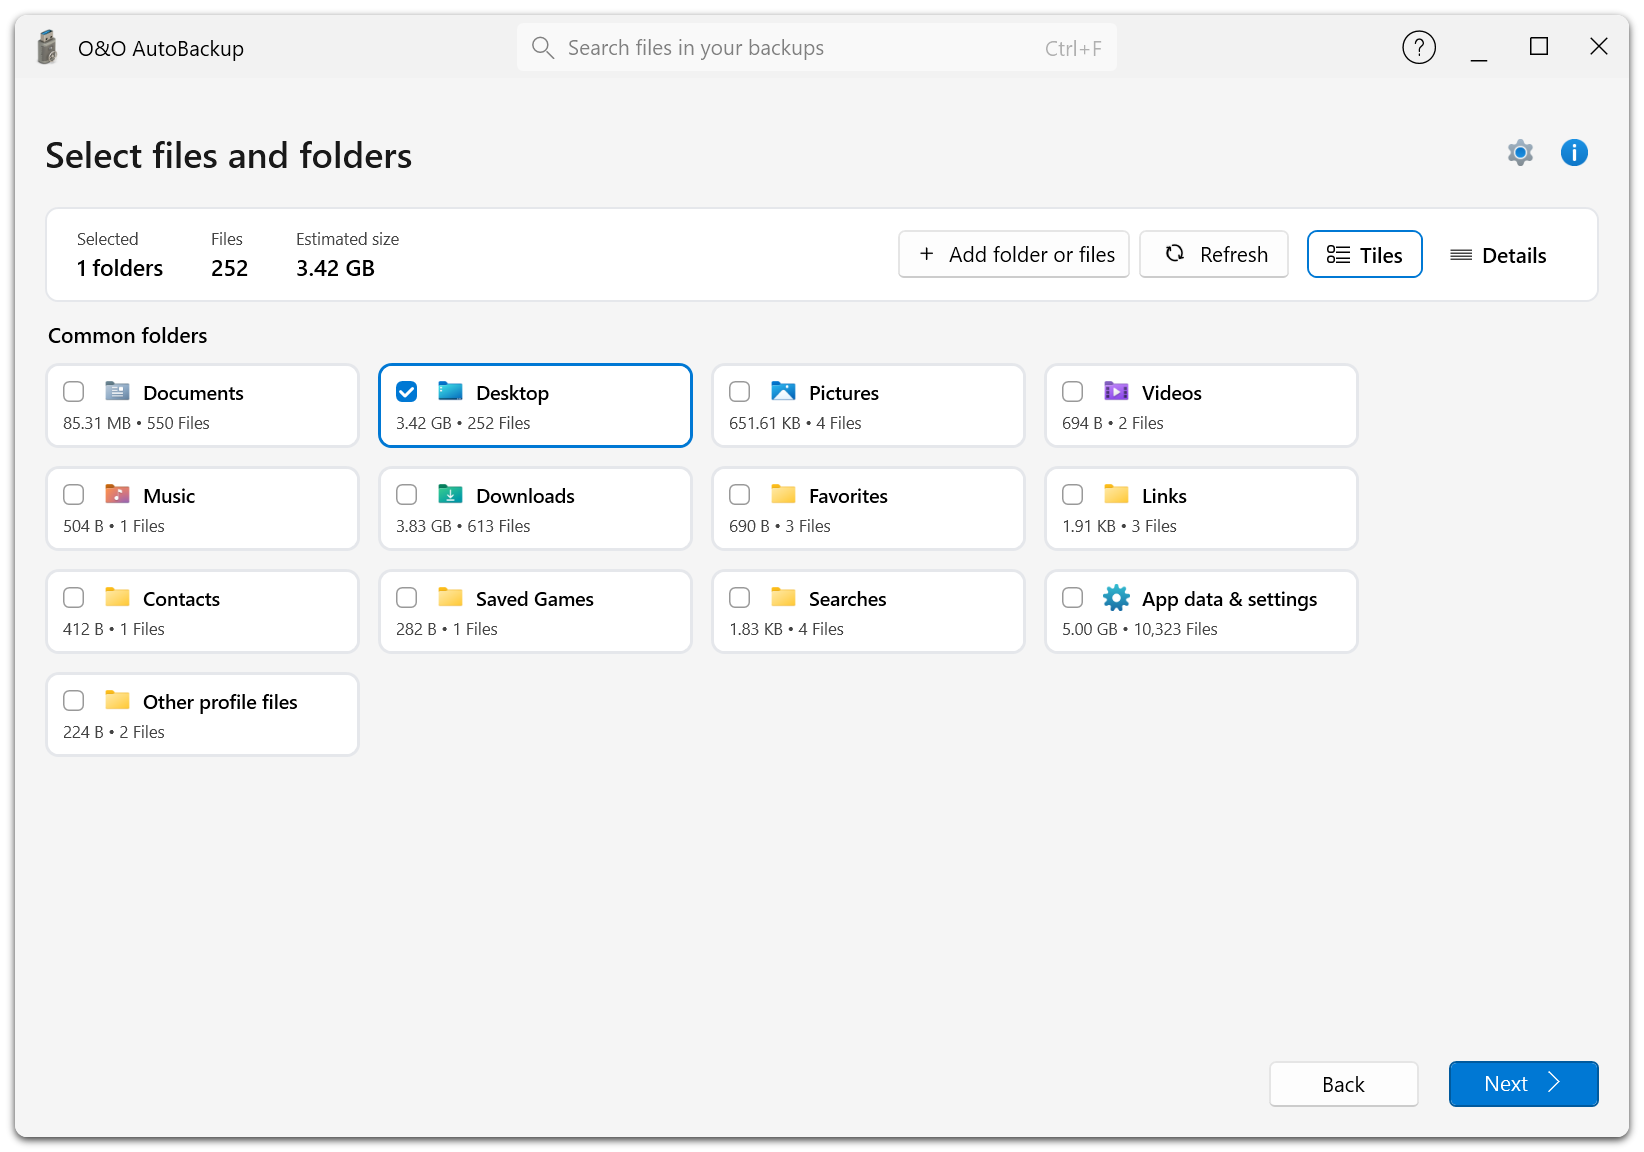Click the Searches folder icon
The width and height of the screenshot is (1644, 1152).
(x=783, y=597)
